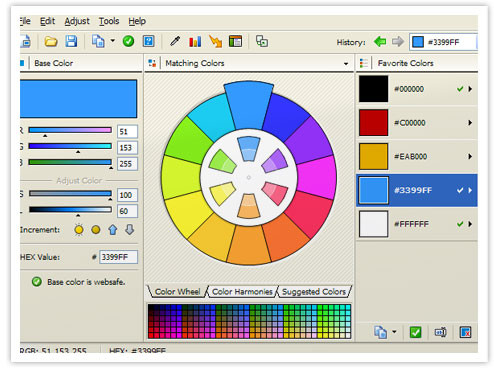Switch to the Color Wheel tab
The height and width of the screenshot is (370, 494).
tap(177, 292)
